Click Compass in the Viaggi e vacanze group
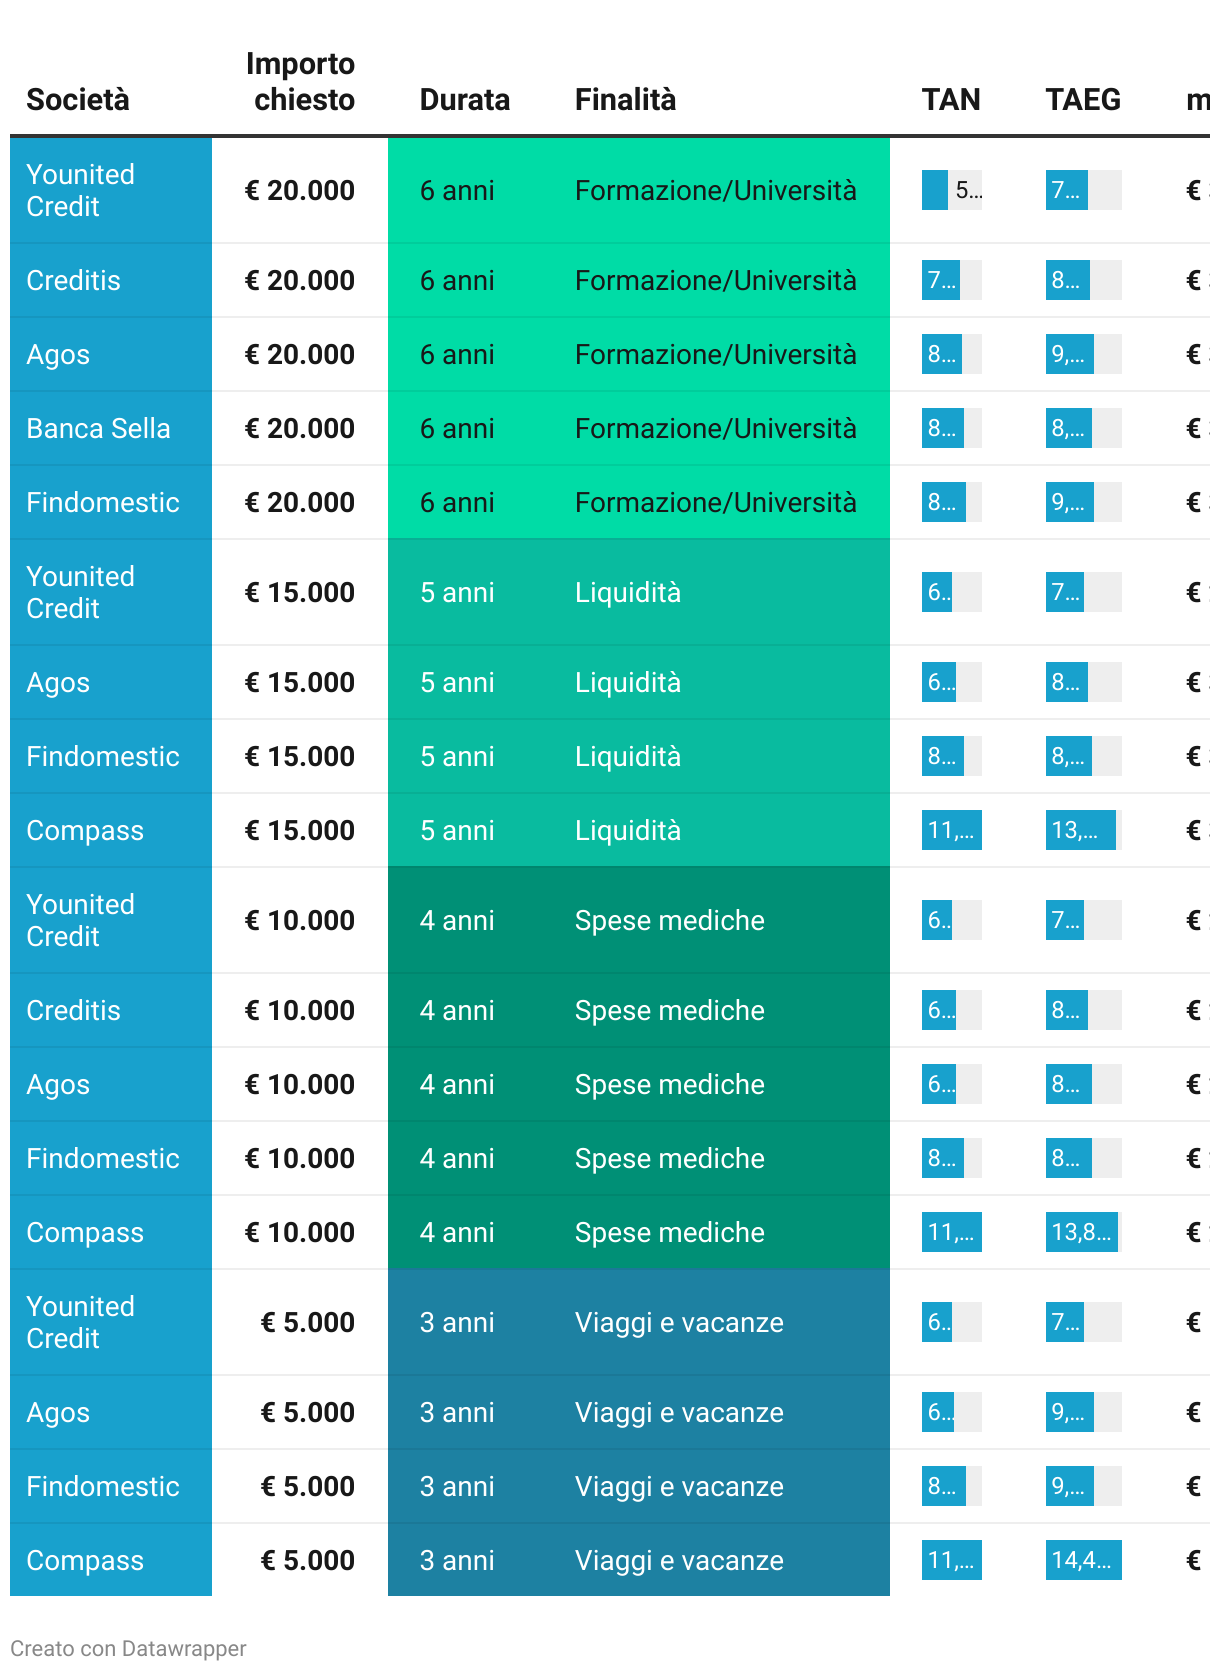 click(x=85, y=1561)
